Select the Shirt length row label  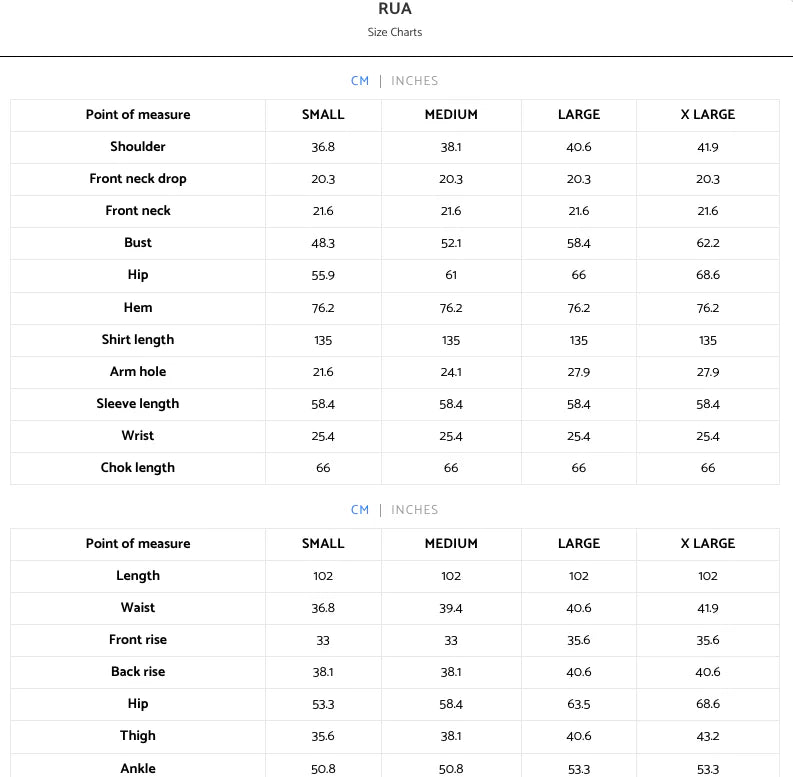click(138, 339)
